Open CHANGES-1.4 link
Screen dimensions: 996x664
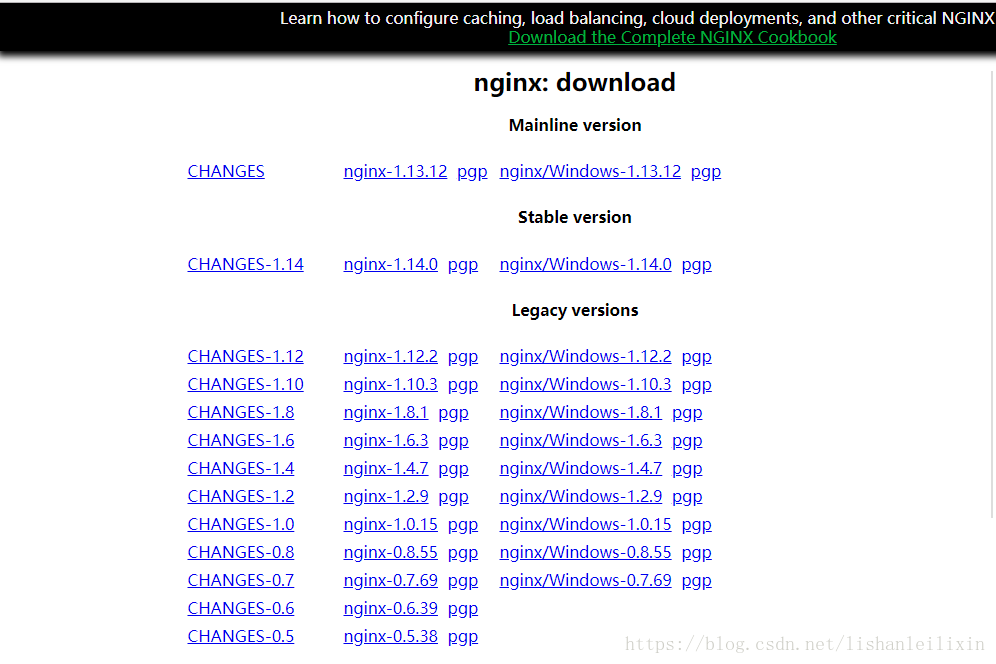(241, 468)
